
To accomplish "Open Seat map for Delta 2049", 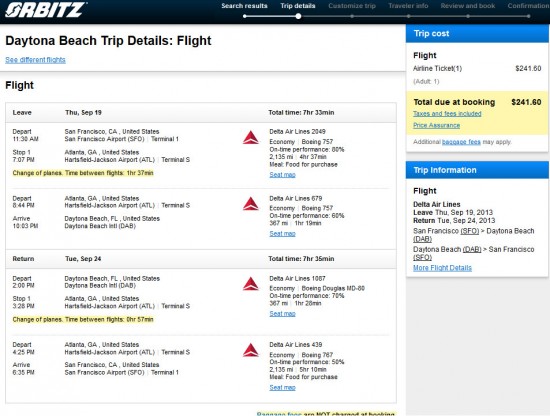I will tap(282, 175).
